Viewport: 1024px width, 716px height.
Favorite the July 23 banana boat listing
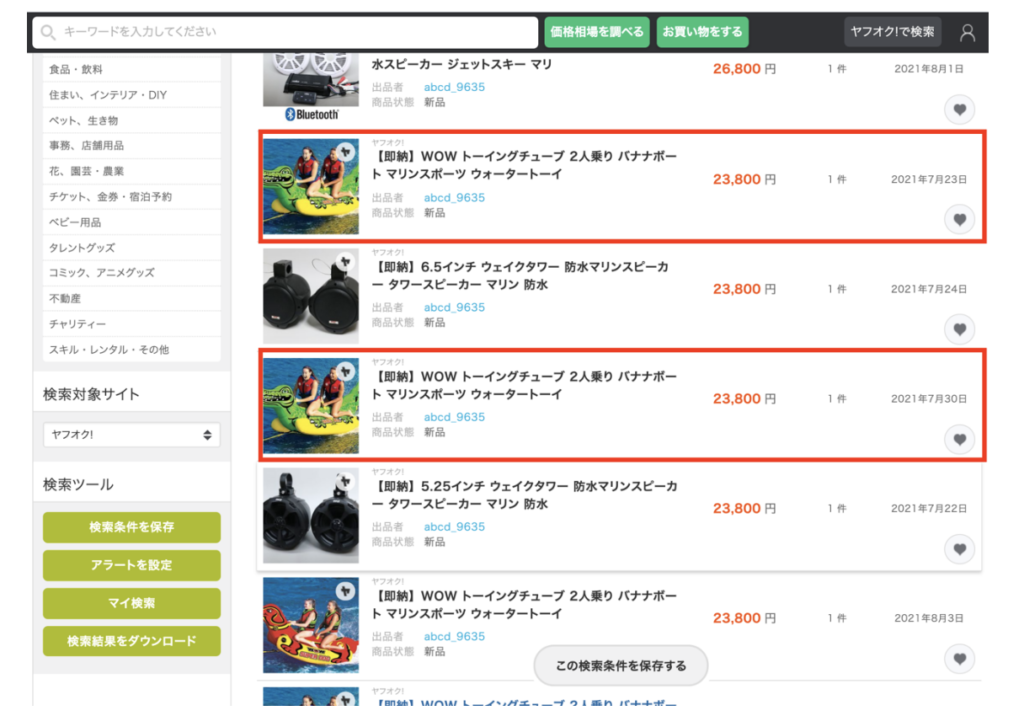(959, 219)
